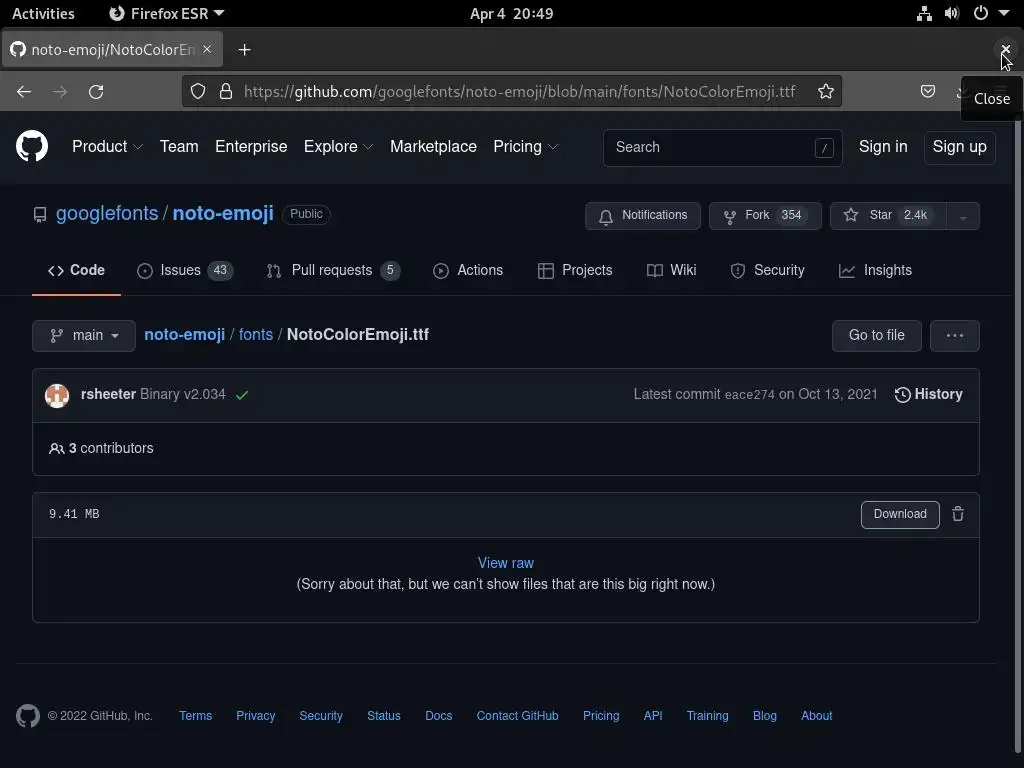Screen dimensions: 1024x768
Task: Open the main branch selector
Action: pos(84,336)
